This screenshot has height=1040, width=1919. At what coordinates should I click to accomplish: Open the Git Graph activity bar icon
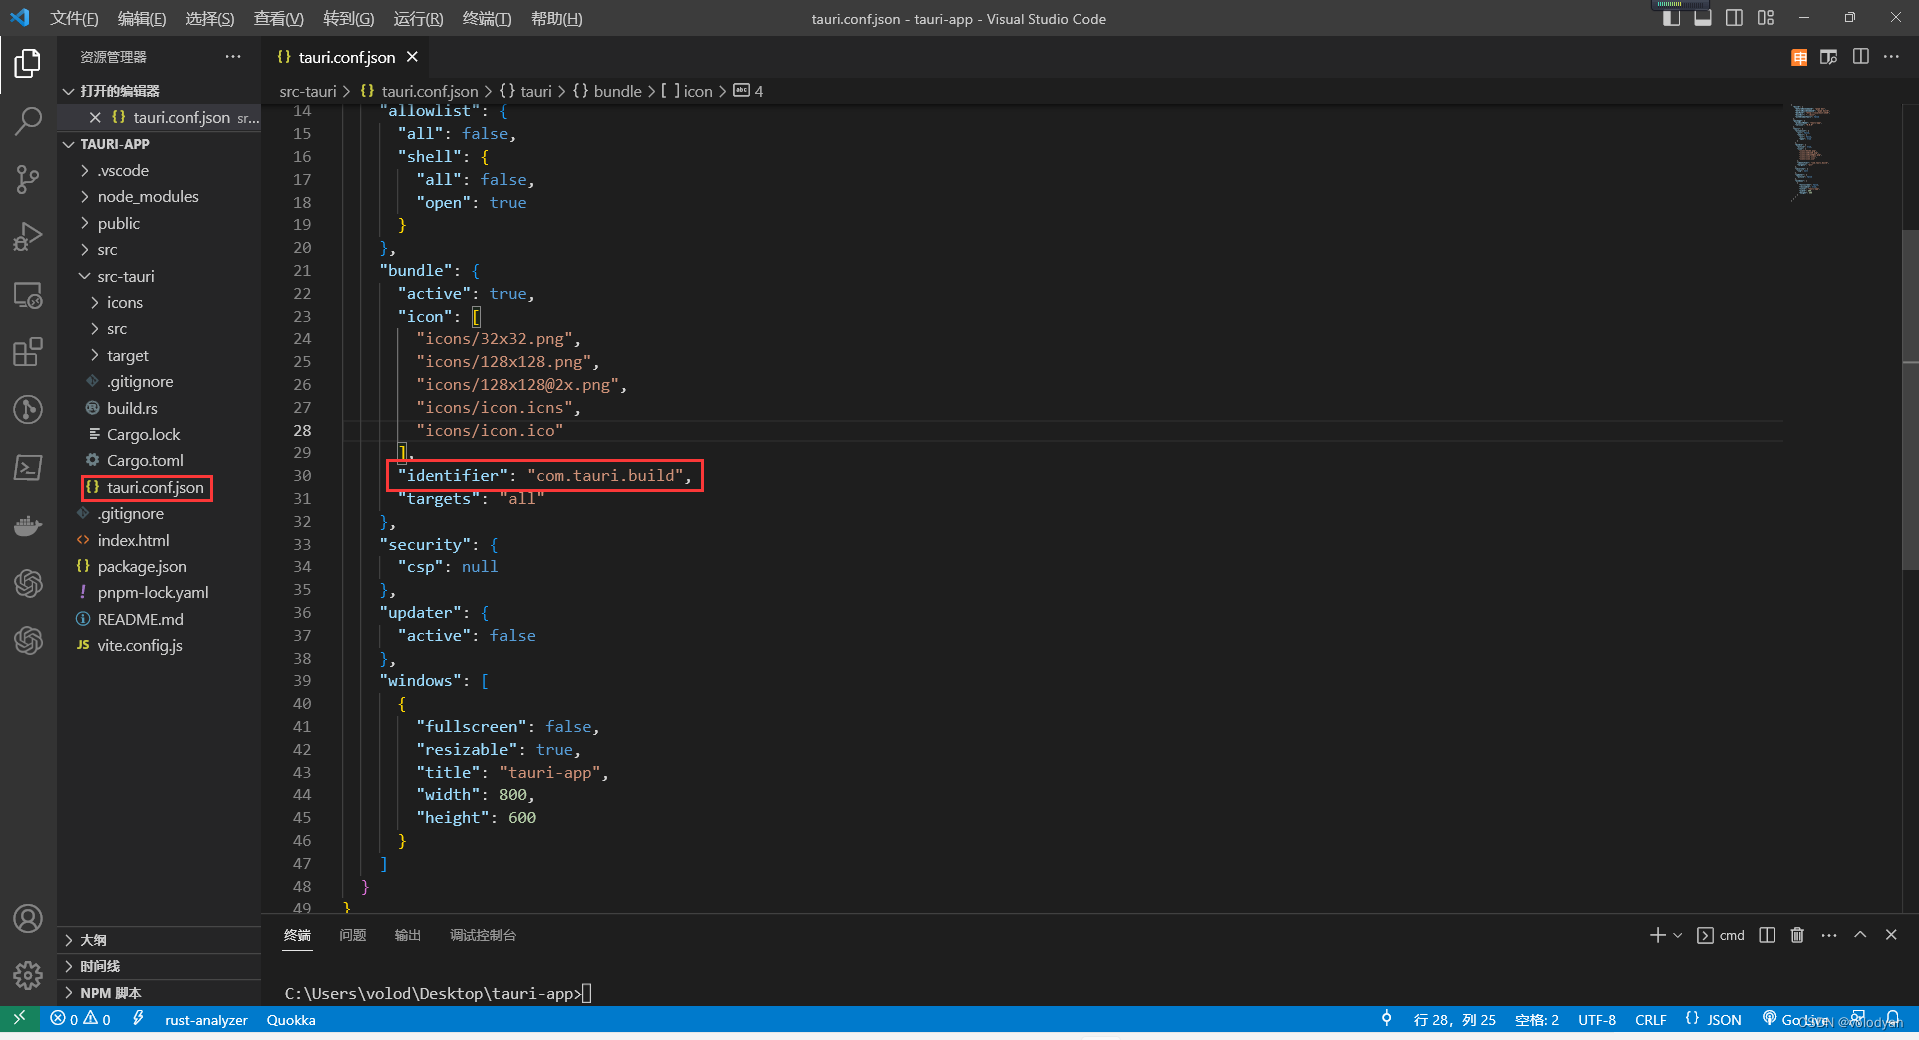pos(28,409)
